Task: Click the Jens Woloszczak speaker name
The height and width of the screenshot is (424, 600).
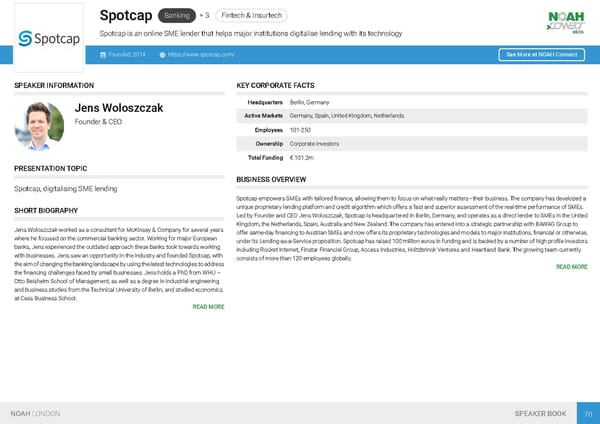Action: tap(119, 108)
